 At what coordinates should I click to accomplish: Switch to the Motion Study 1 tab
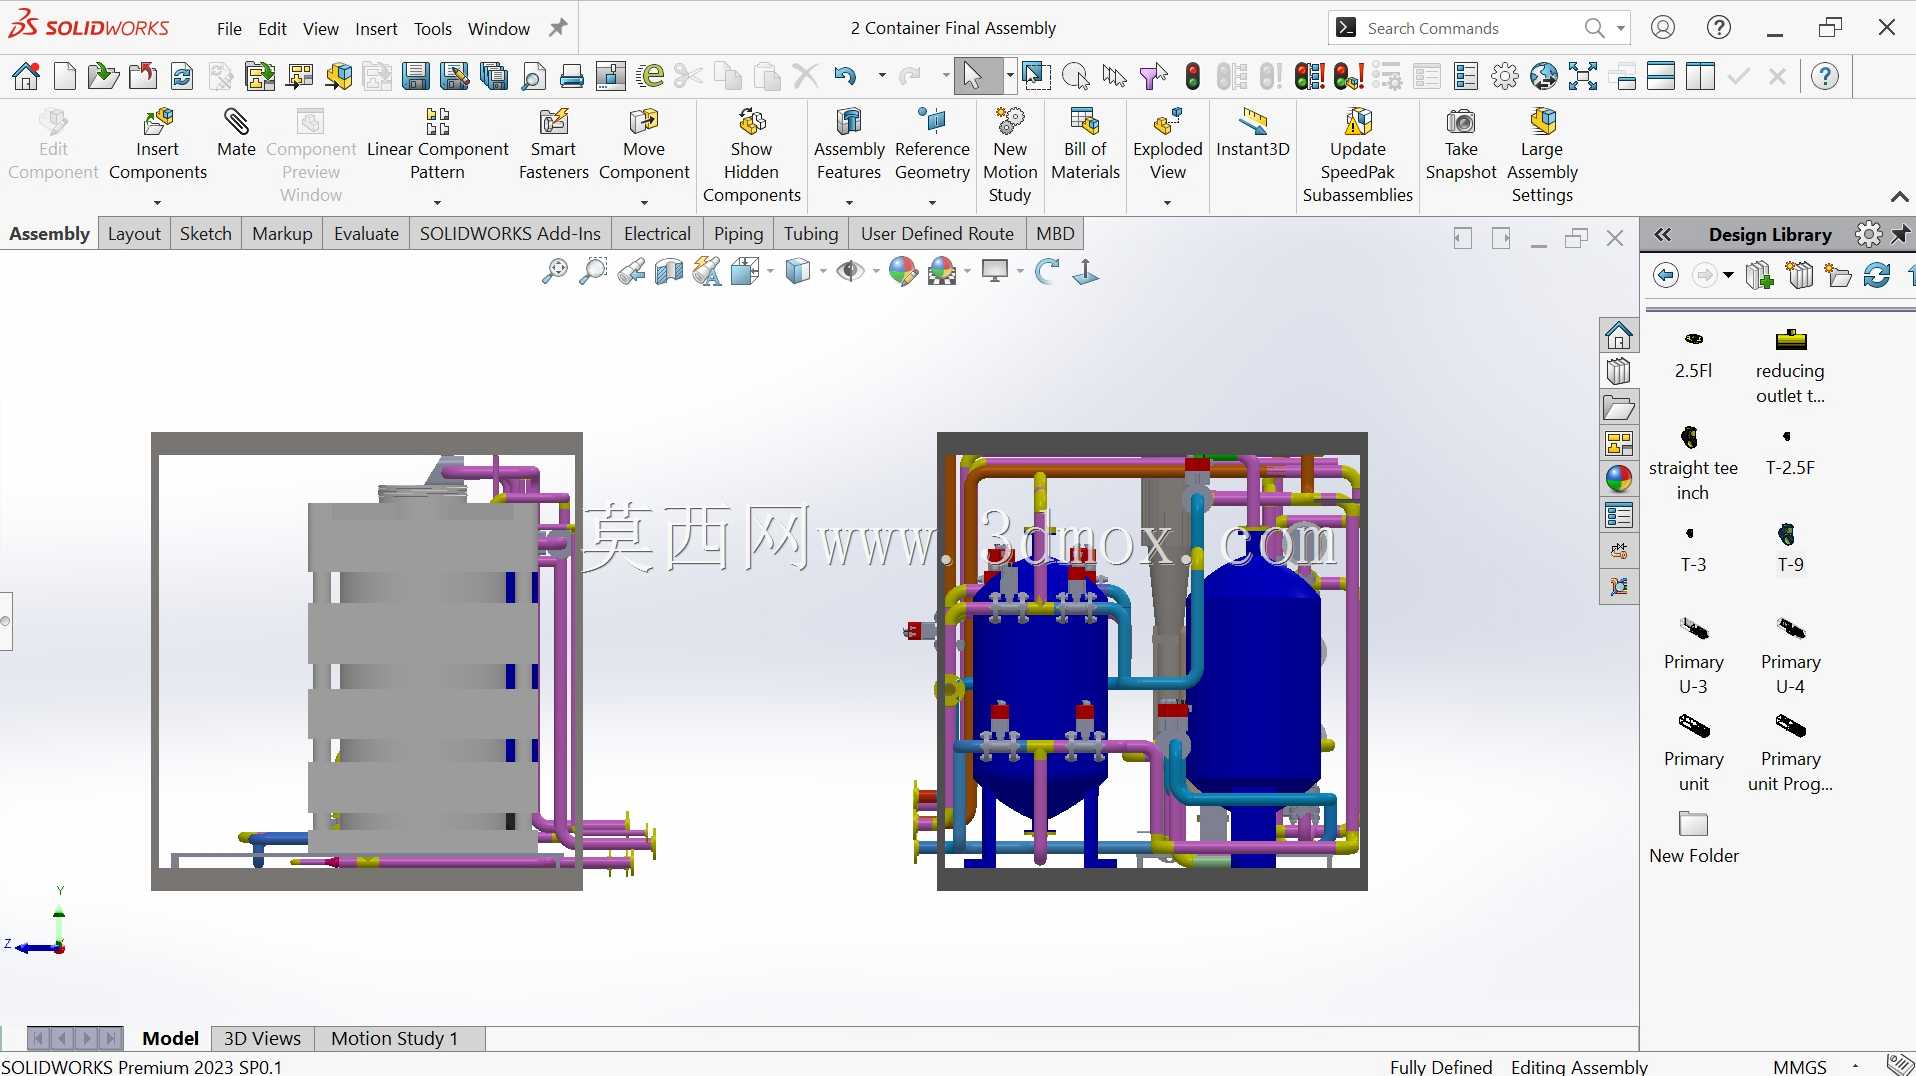(x=394, y=1039)
